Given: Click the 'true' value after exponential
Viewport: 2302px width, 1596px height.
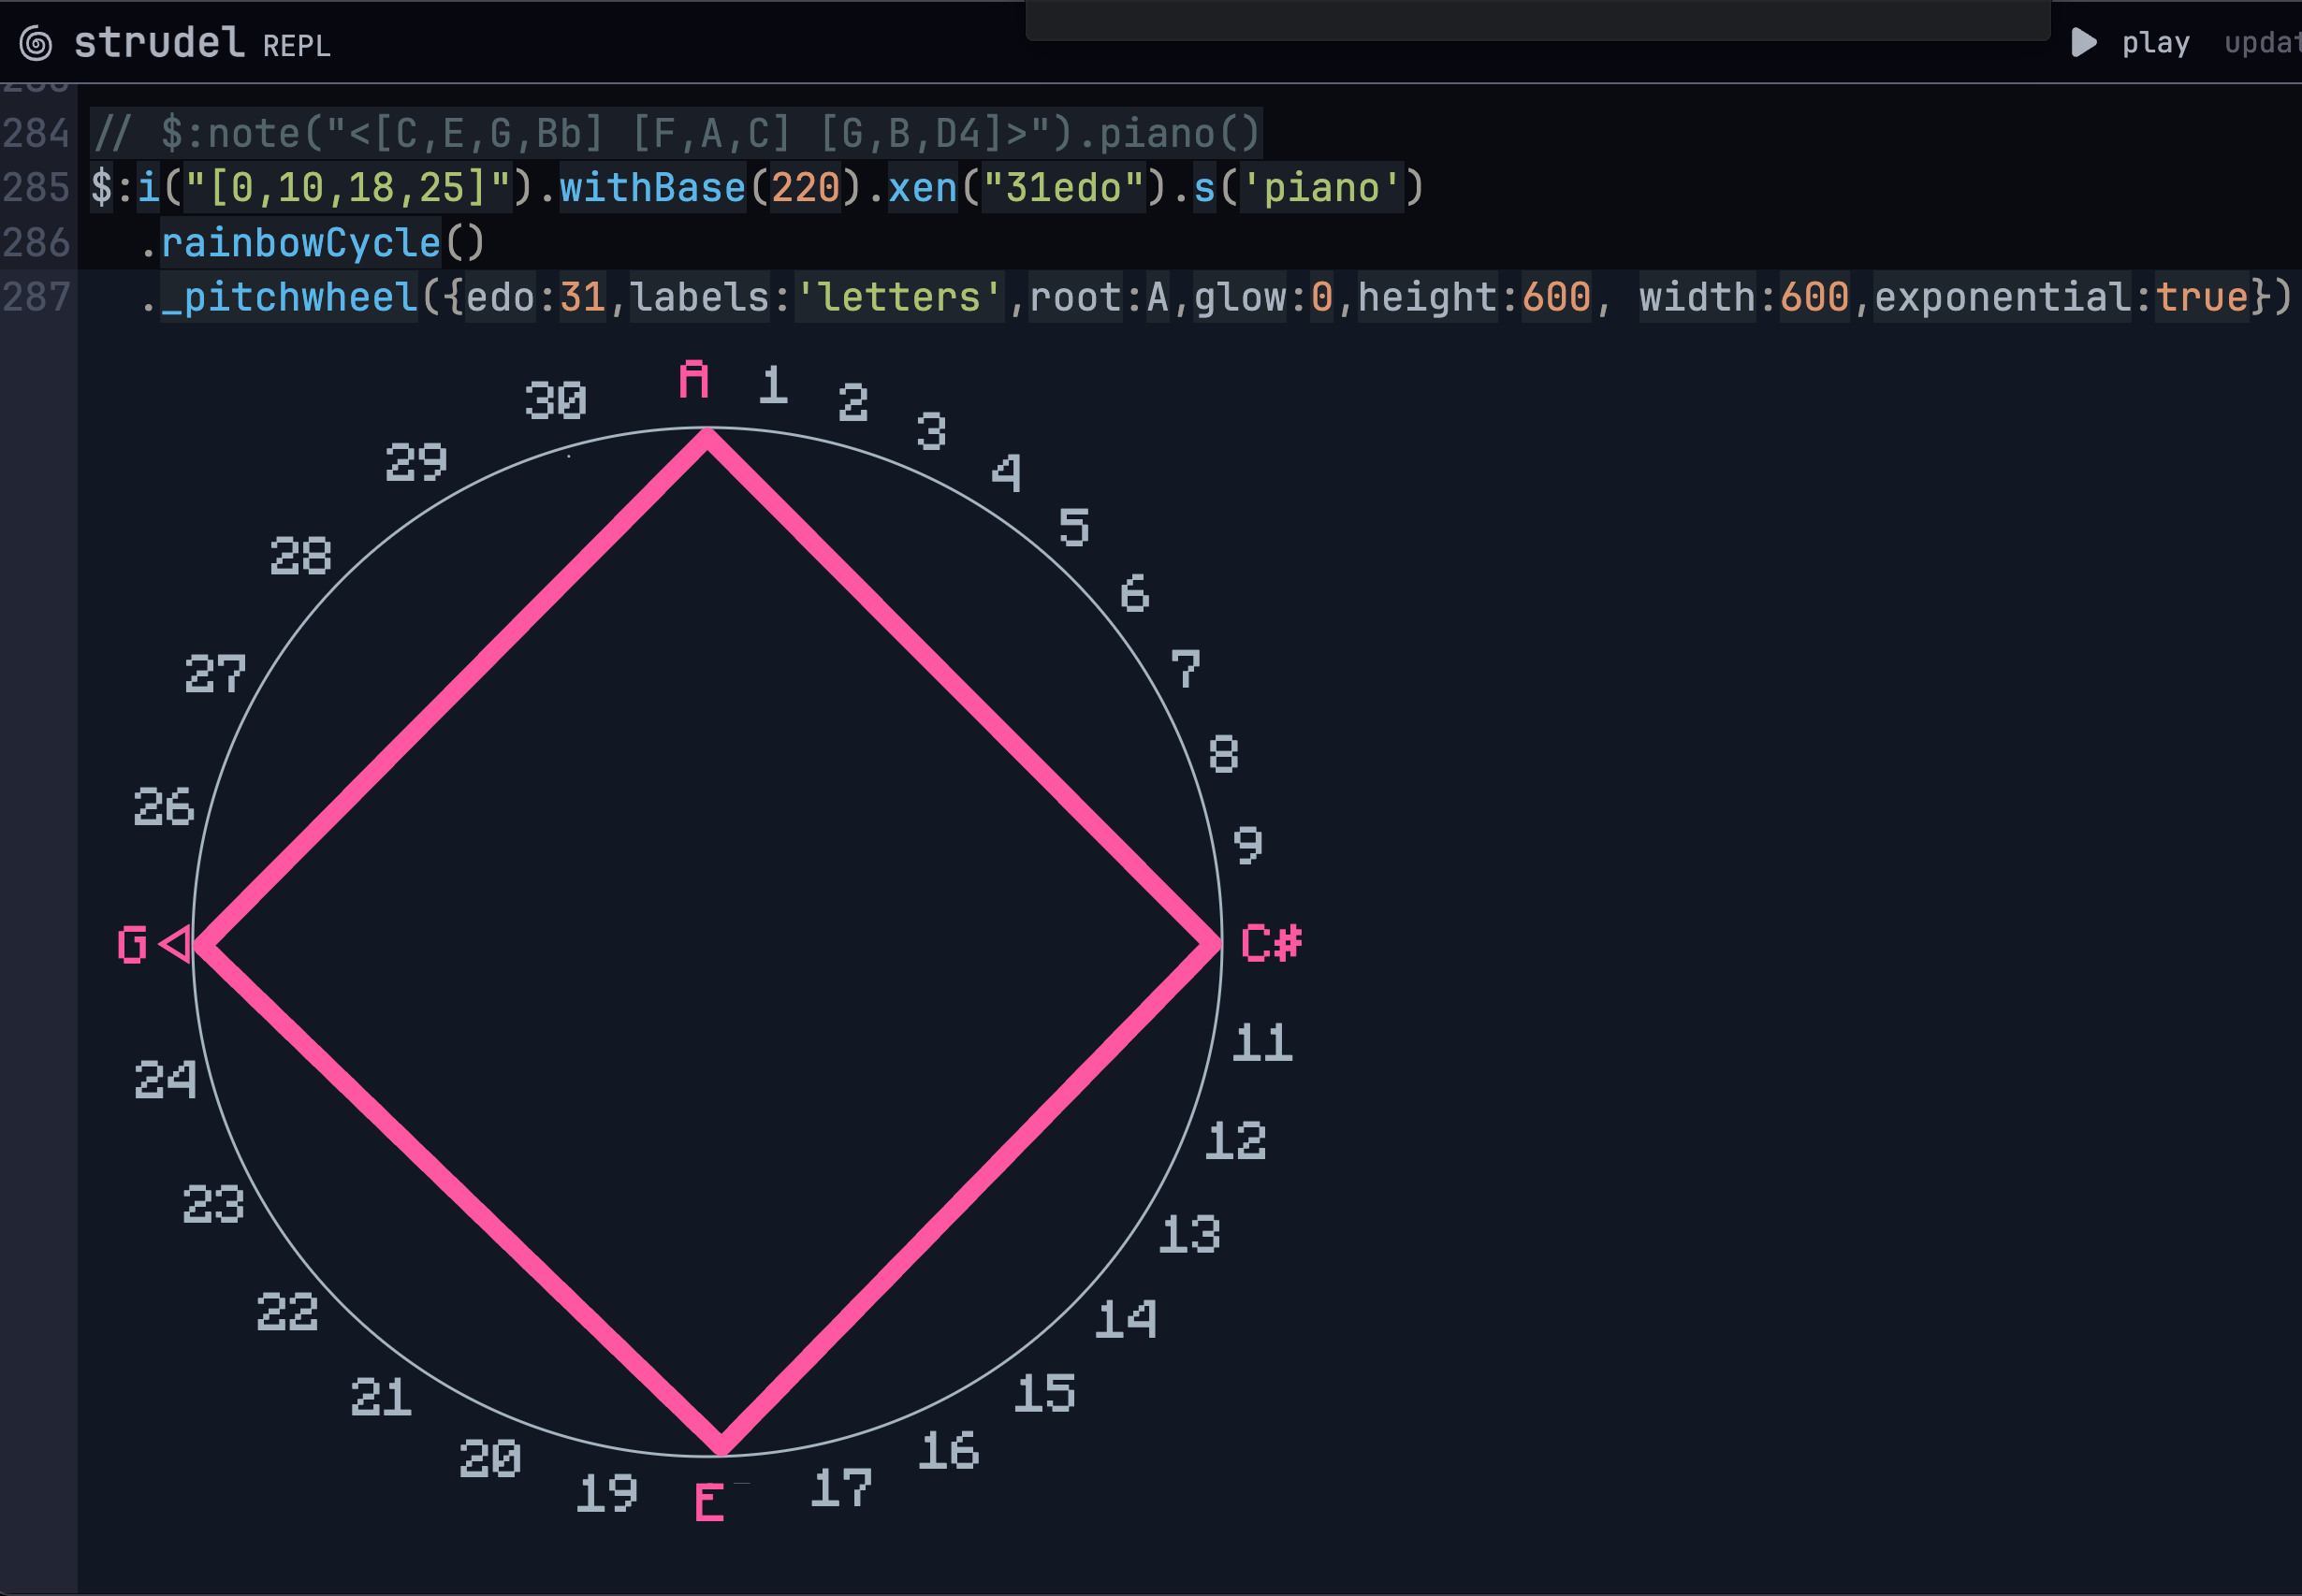Looking at the screenshot, I should (2201, 297).
